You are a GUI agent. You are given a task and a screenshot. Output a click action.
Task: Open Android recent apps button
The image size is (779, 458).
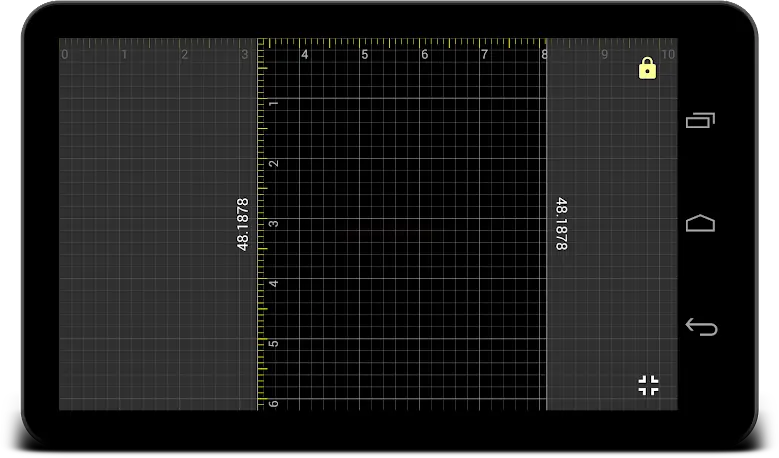701,120
